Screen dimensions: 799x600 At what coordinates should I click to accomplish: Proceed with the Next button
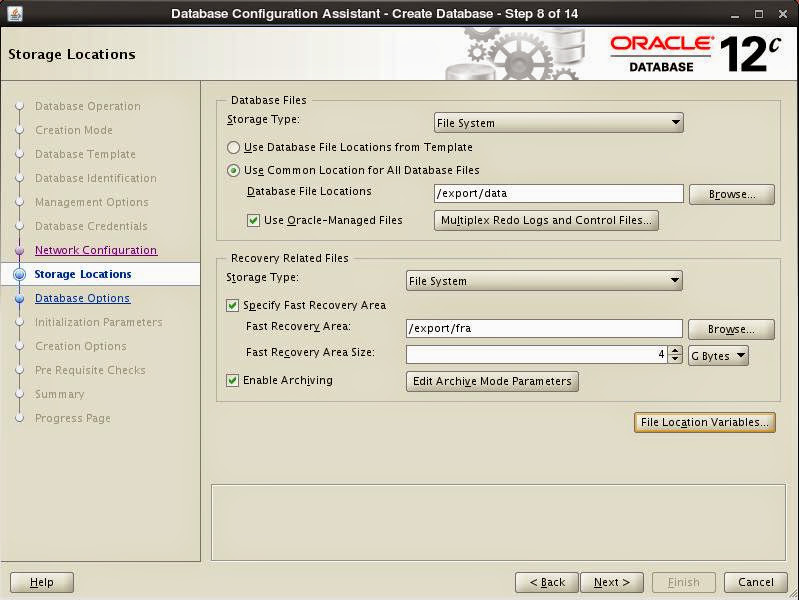tap(611, 582)
